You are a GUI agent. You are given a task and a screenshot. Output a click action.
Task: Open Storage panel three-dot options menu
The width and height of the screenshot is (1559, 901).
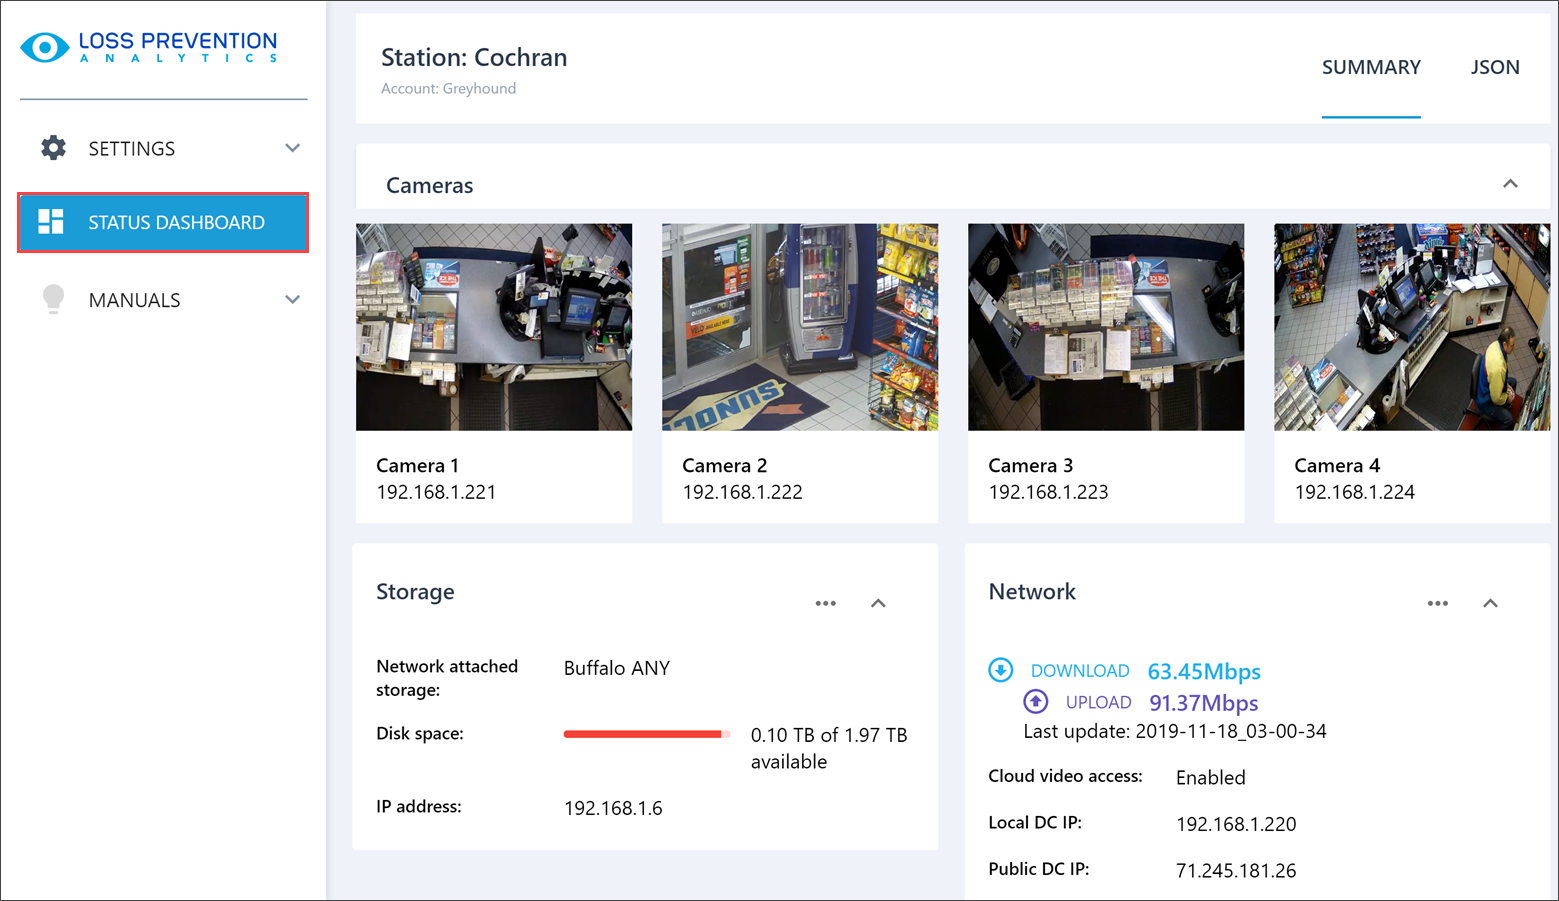825,603
